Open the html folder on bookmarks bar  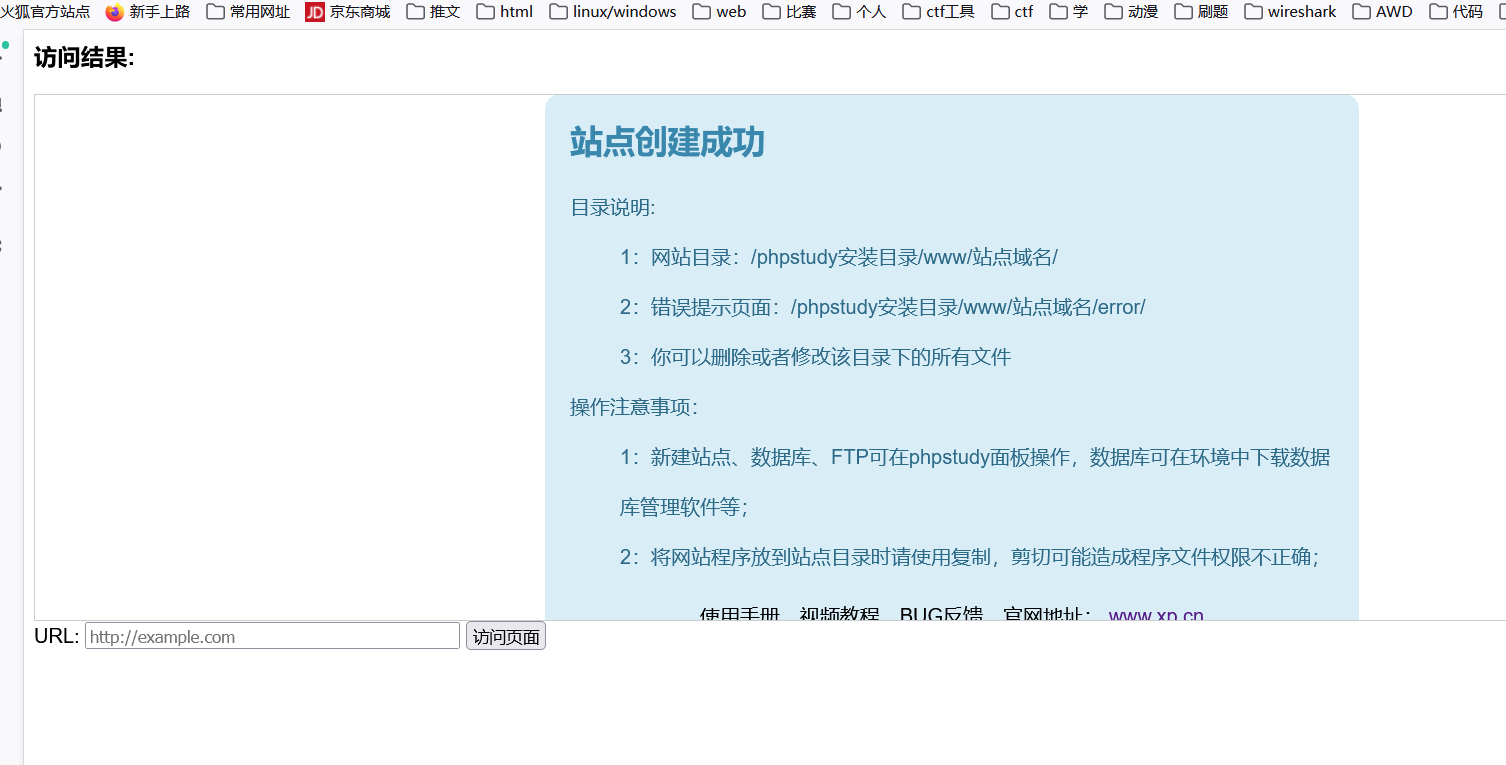[505, 12]
